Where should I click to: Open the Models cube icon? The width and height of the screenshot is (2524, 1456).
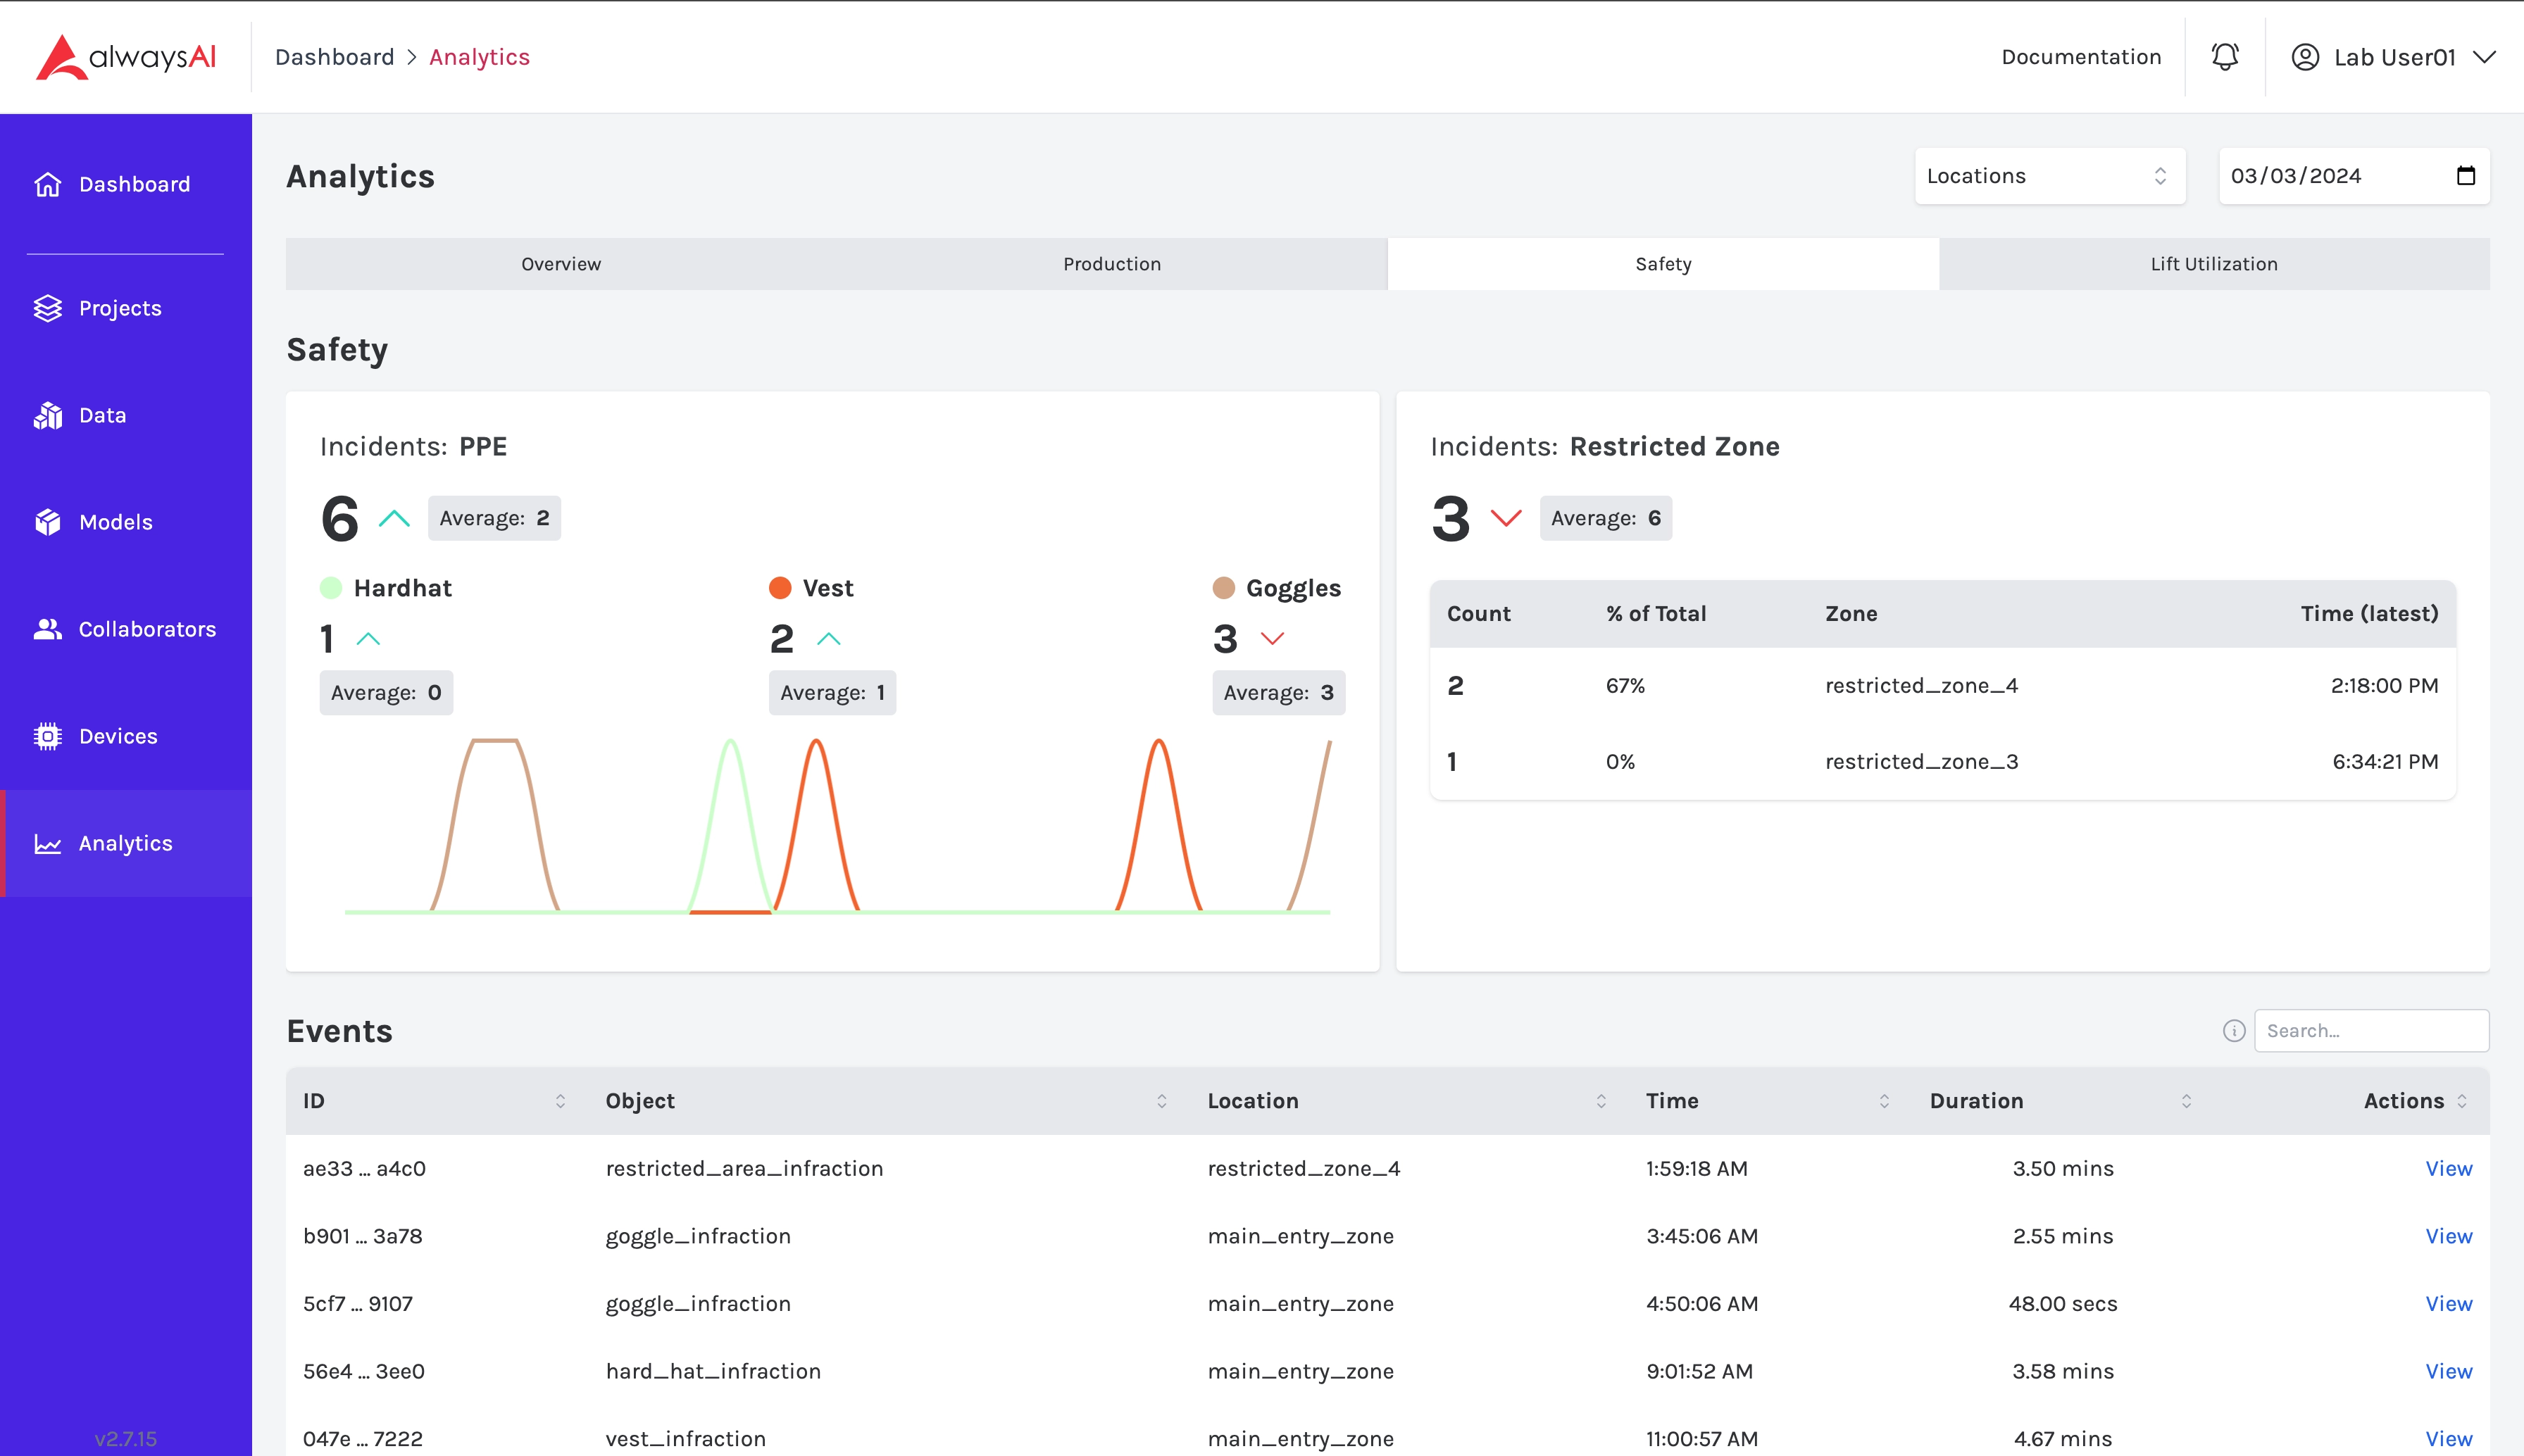pos(48,522)
